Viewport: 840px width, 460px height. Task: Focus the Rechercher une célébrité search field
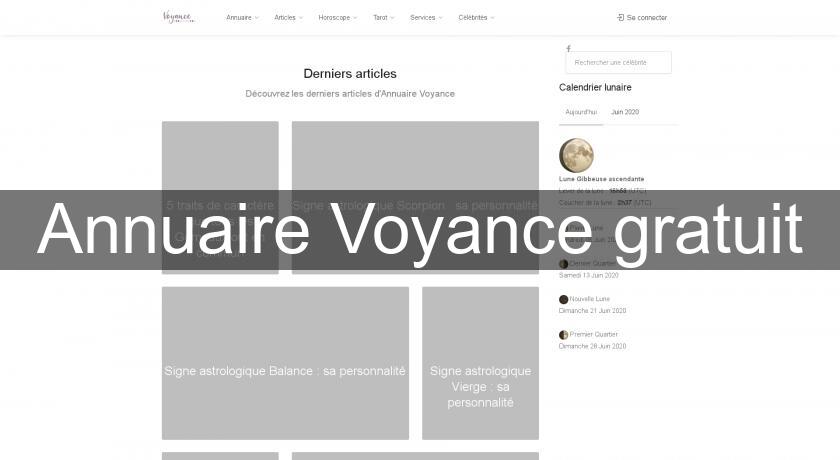tap(618, 63)
